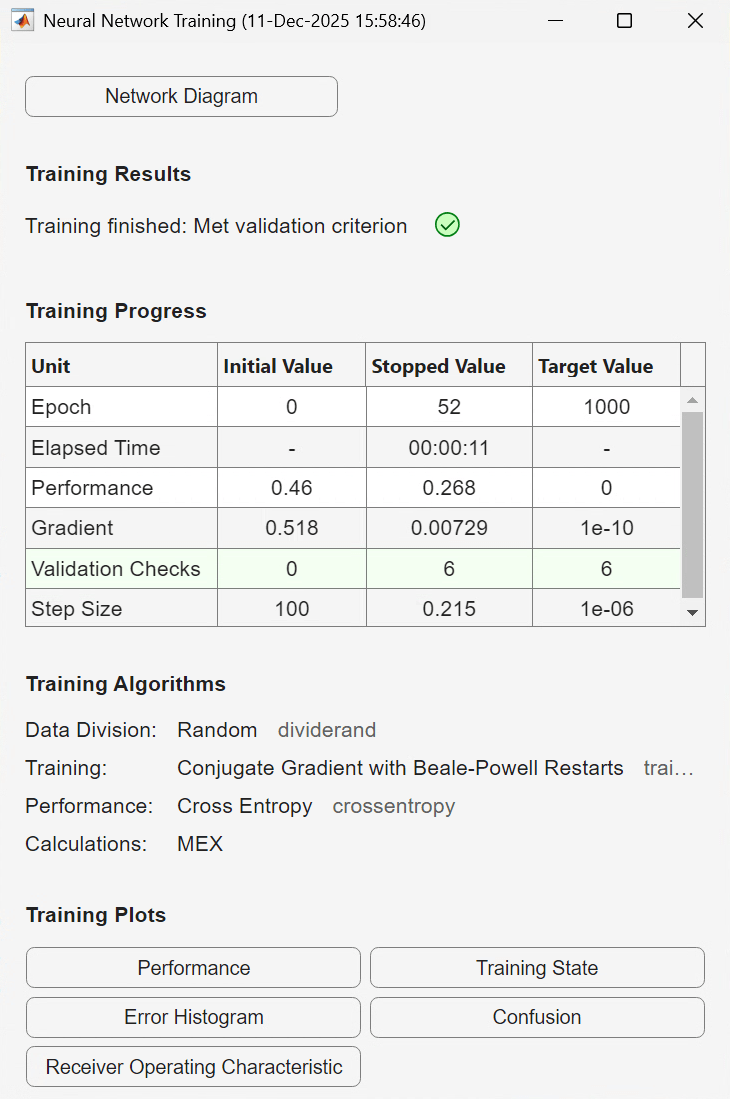
Task: Display the Confusion matrix plot
Action: pos(537,1017)
